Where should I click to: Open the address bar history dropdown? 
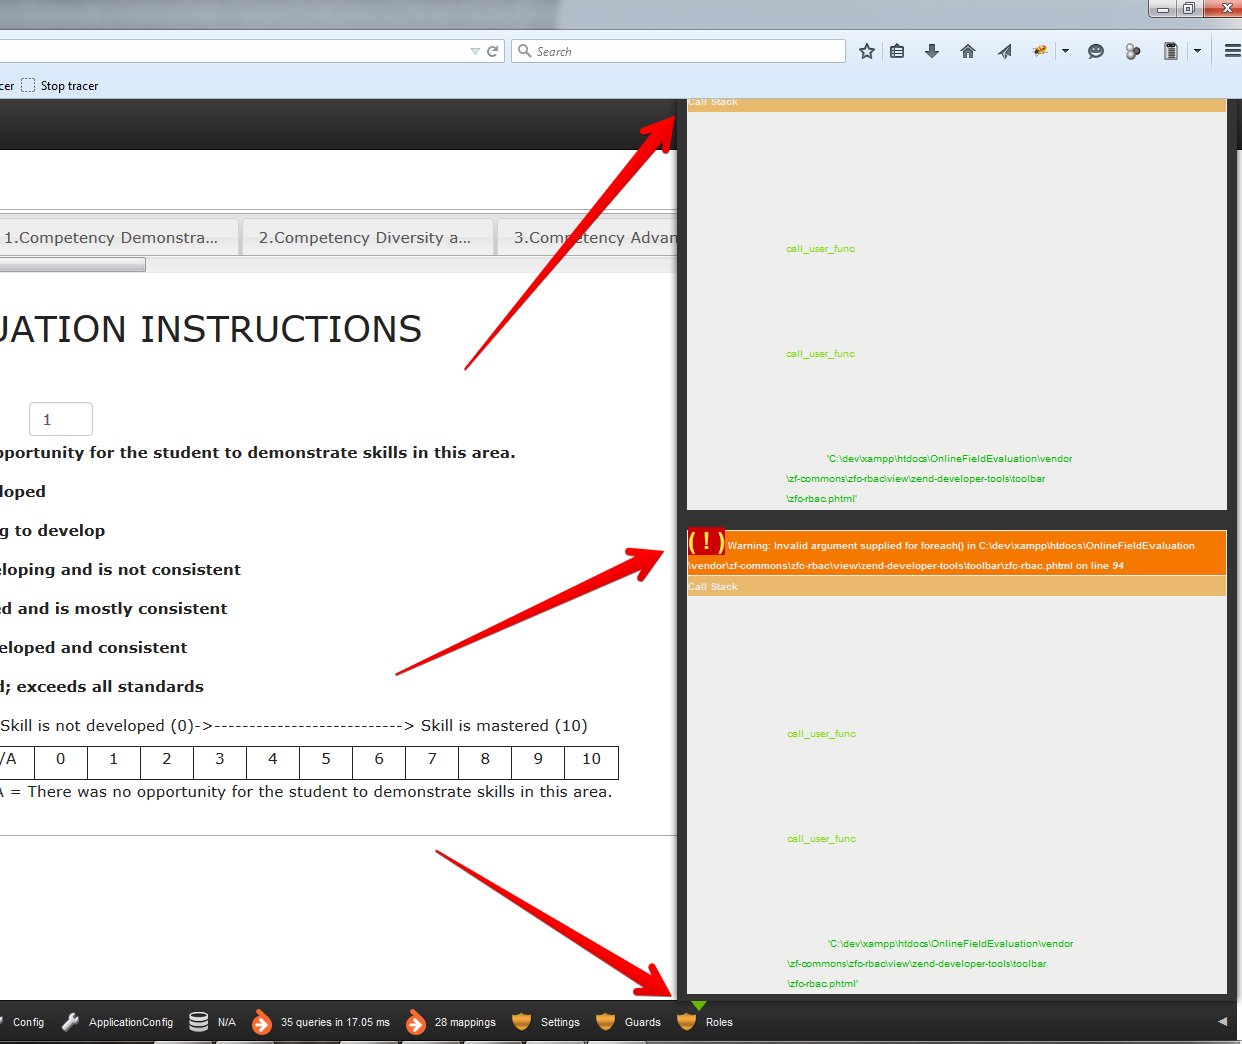pyautogui.click(x=475, y=51)
